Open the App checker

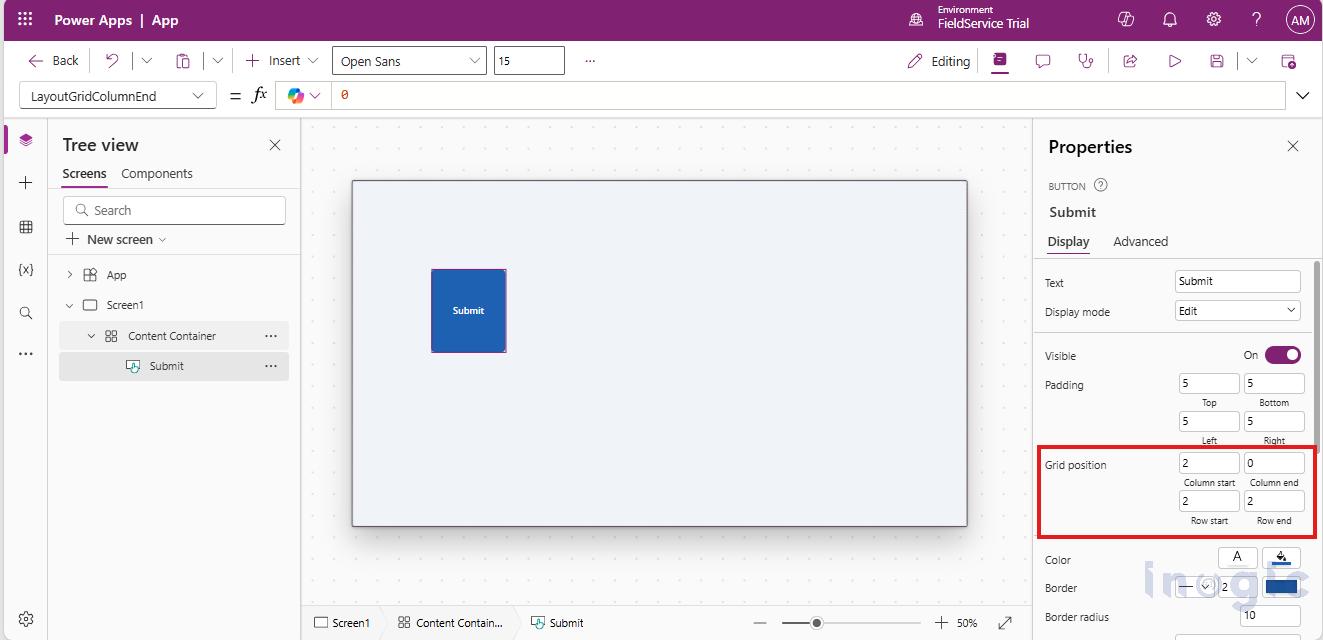pyautogui.click(x=1086, y=61)
